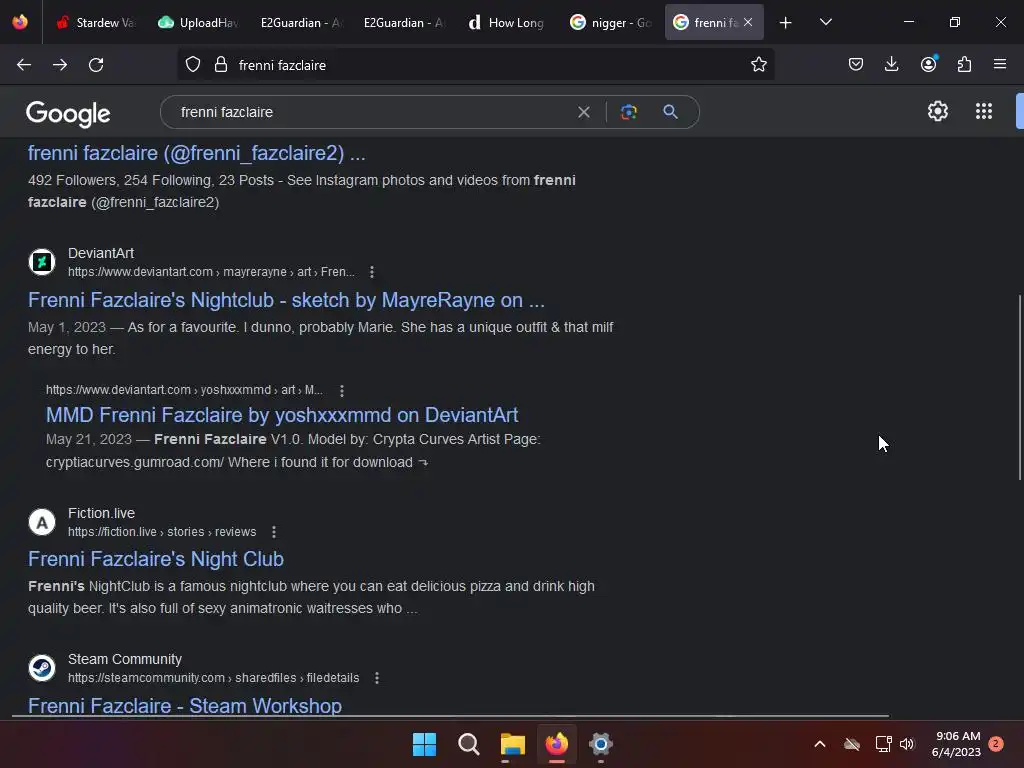Viewport: 1024px width, 768px height.
Task: Open a new browser tab
Action: [786, 22]
